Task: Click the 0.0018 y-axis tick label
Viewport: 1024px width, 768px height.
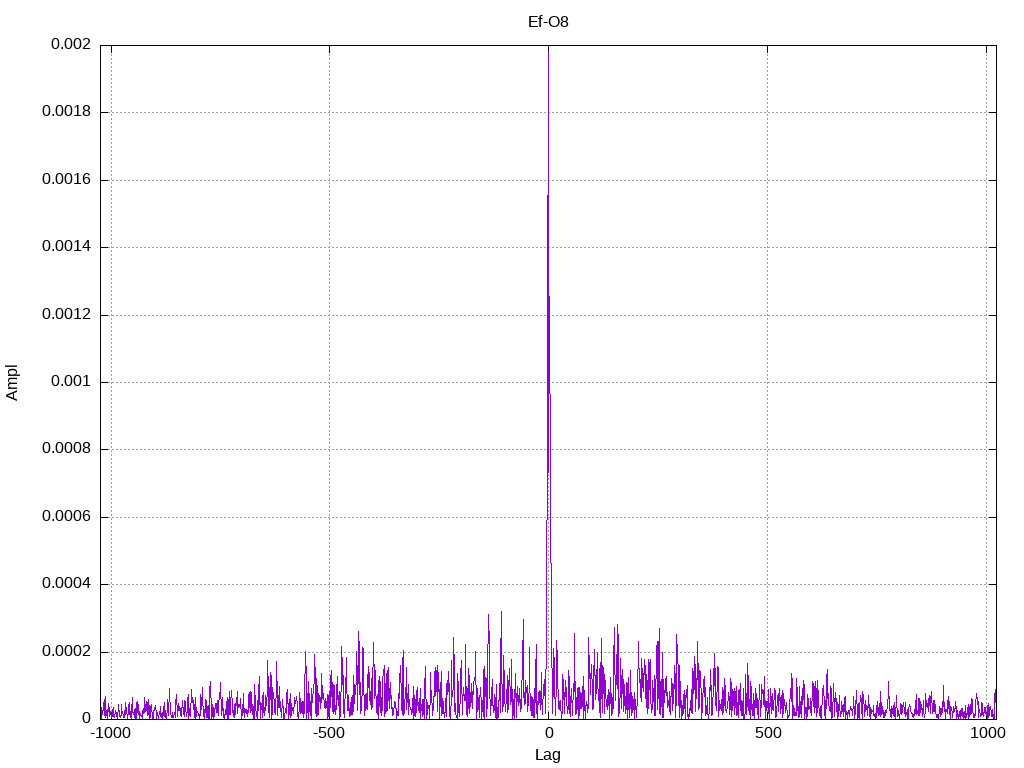Action: click(66, 112)
